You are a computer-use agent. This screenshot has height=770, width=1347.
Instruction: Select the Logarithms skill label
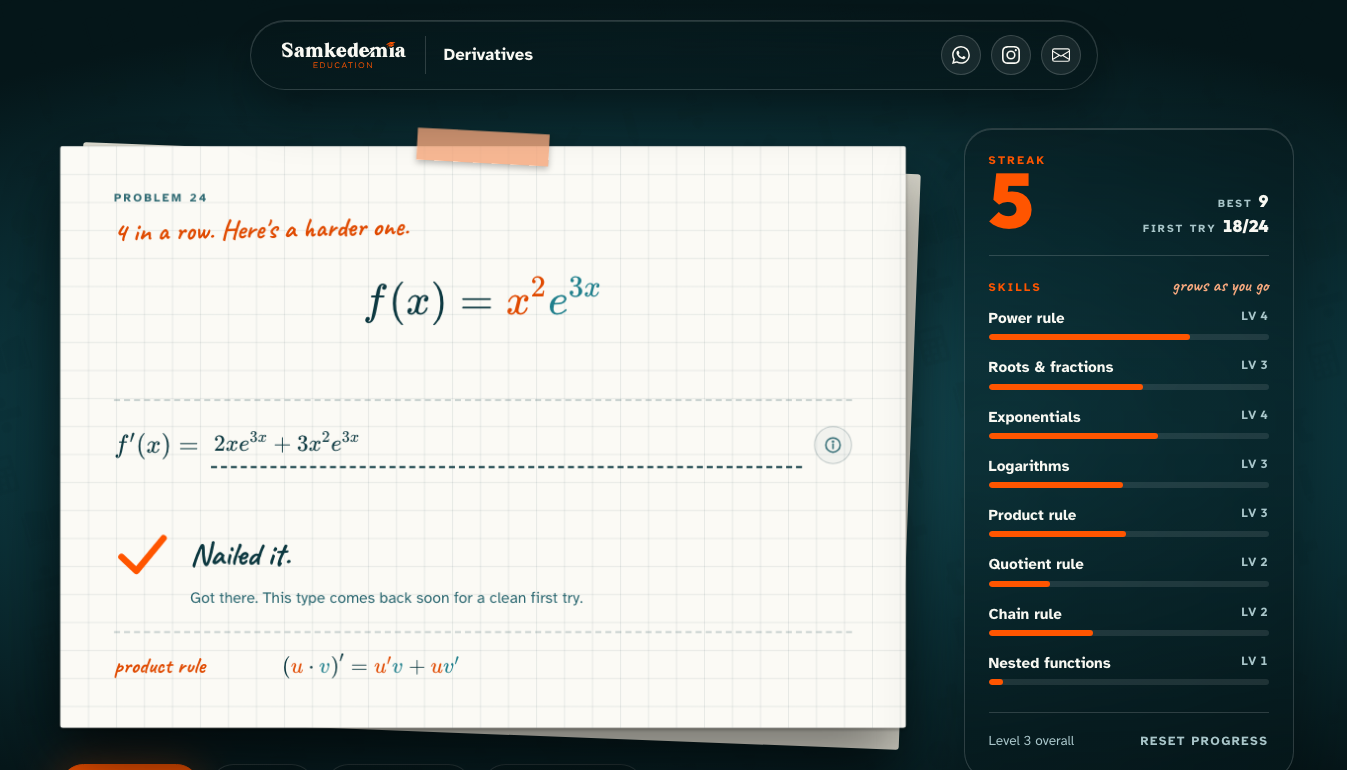point(1029,466)
